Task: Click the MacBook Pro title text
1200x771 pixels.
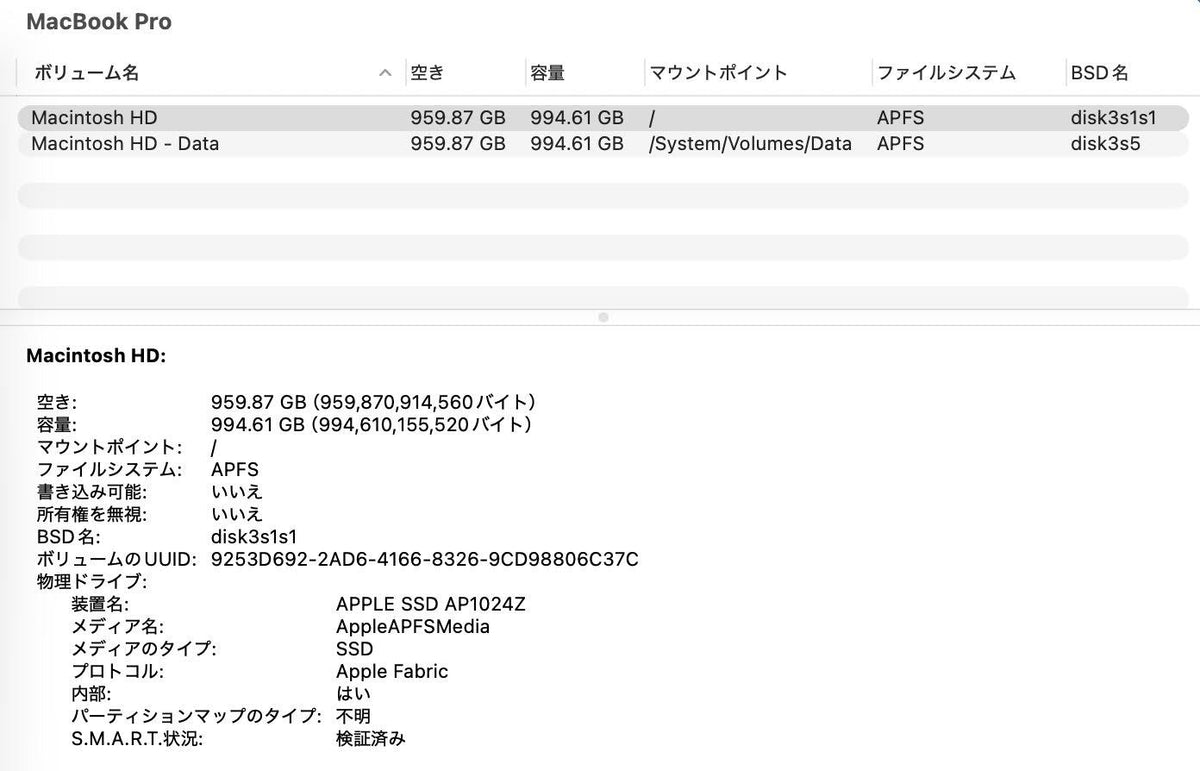Action: (99, 22)
